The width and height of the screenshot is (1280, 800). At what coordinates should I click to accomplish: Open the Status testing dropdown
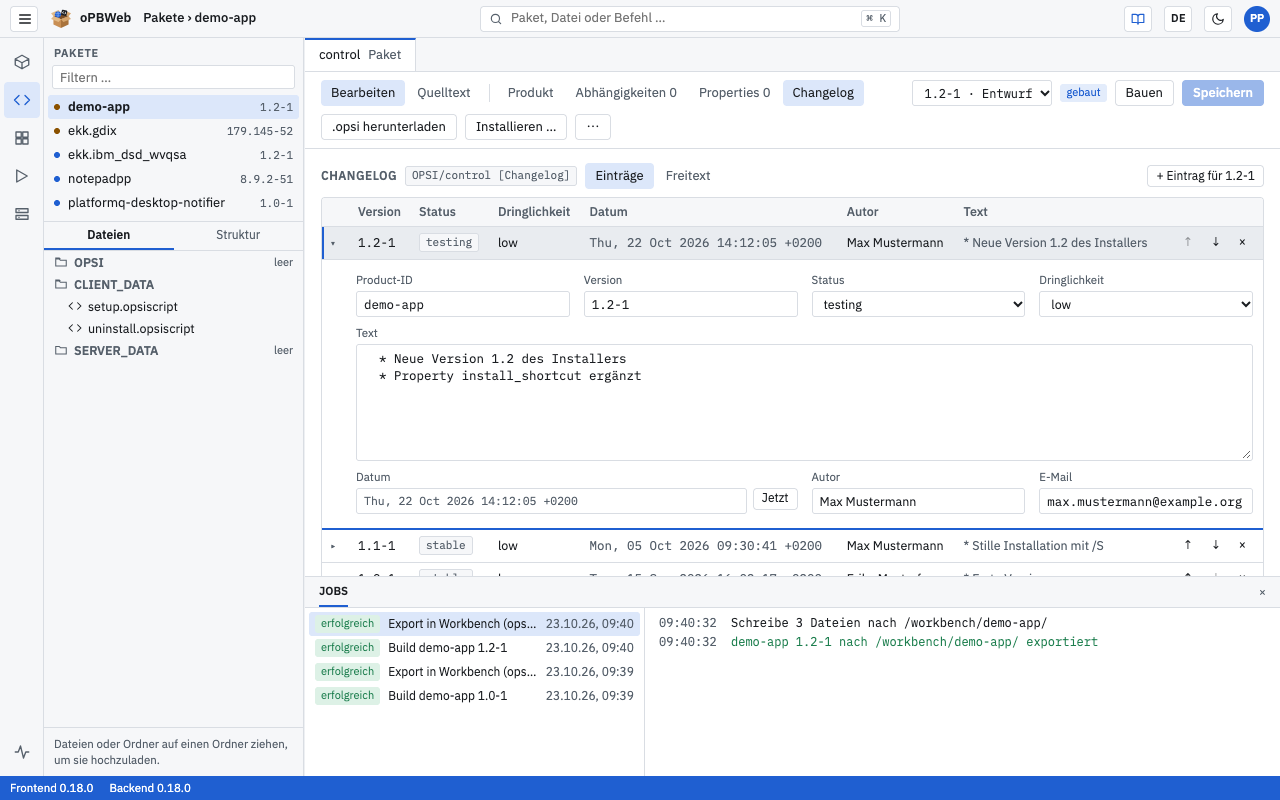[918, 304]
